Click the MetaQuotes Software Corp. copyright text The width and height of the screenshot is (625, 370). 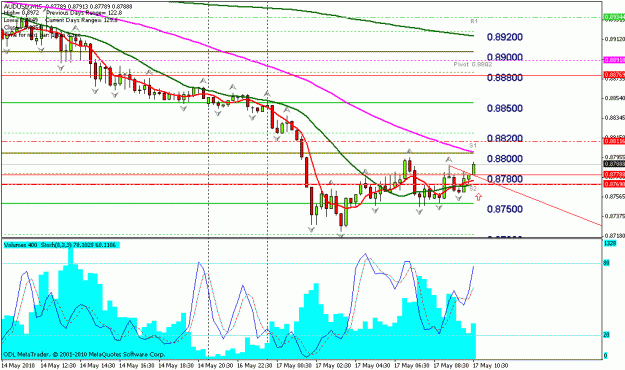(84, 354)
